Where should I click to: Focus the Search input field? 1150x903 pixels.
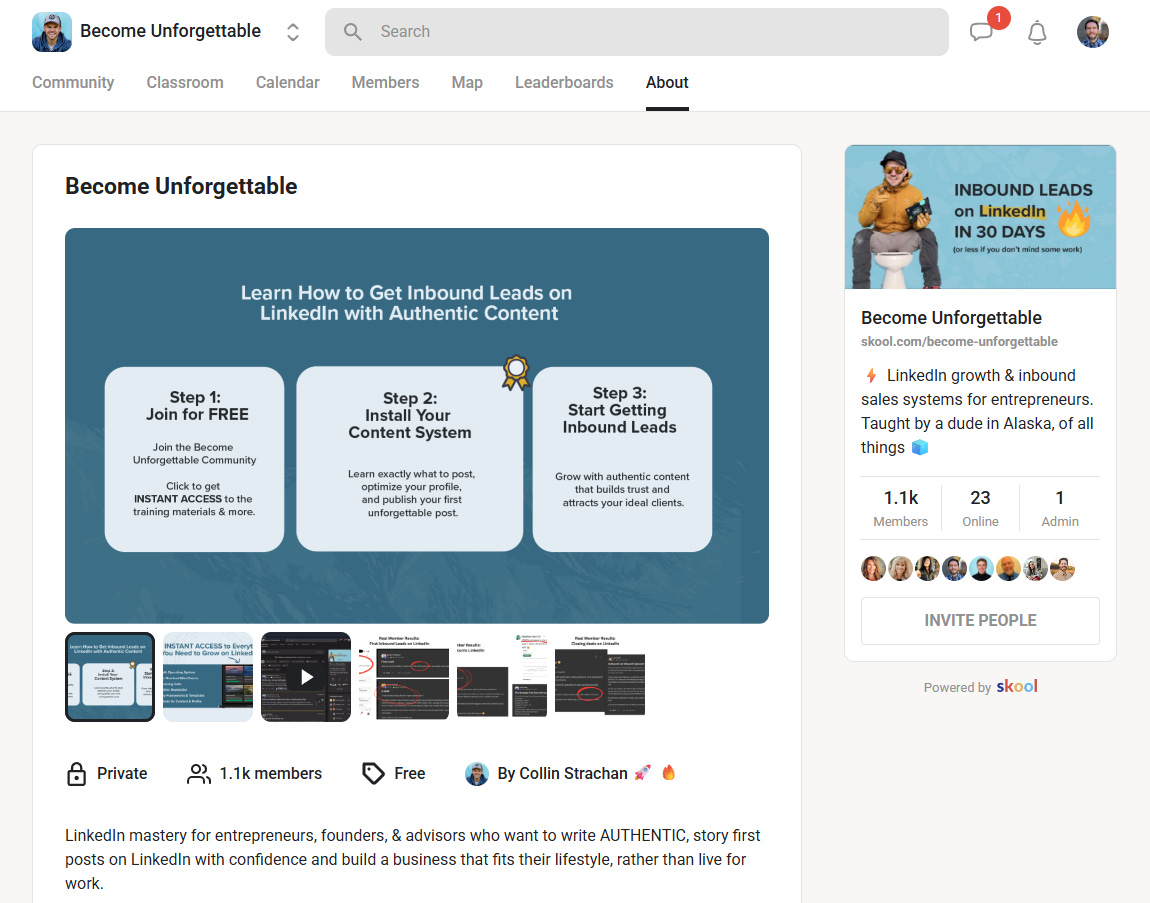[637, 32]
